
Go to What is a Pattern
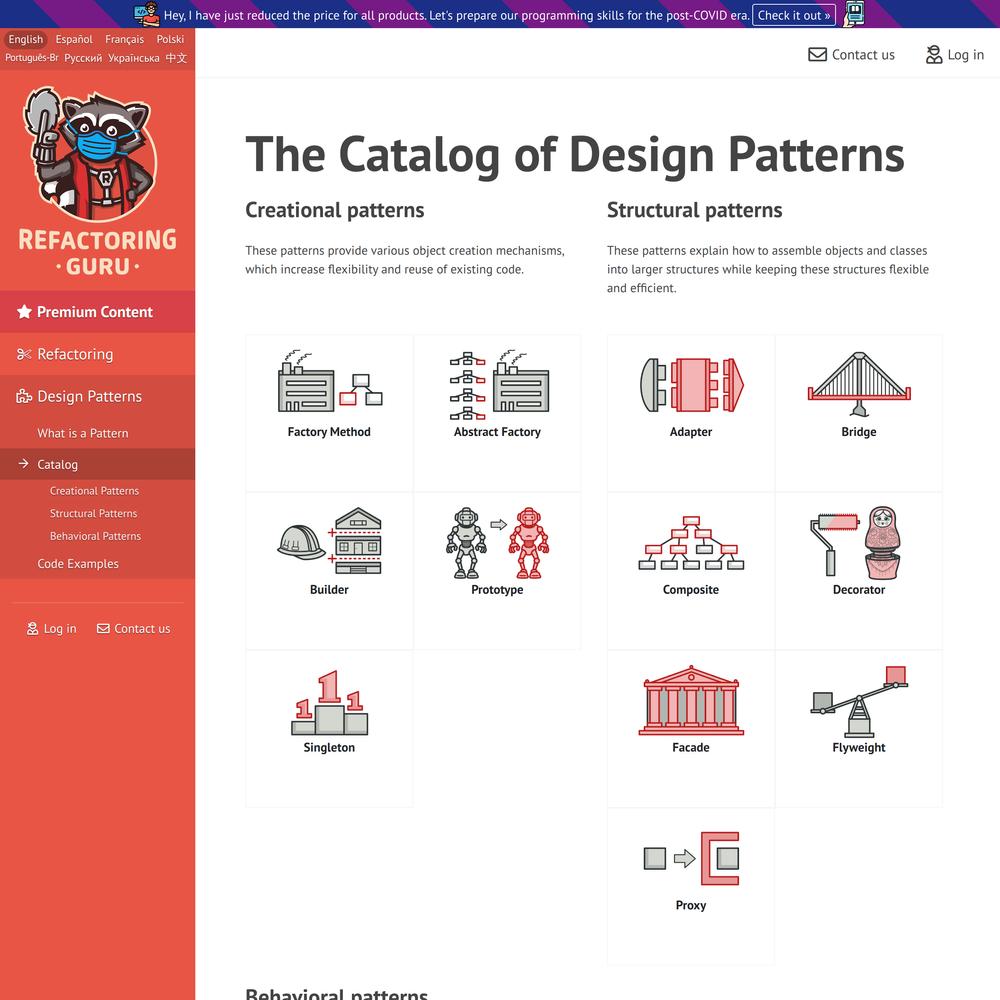point(83,433)
